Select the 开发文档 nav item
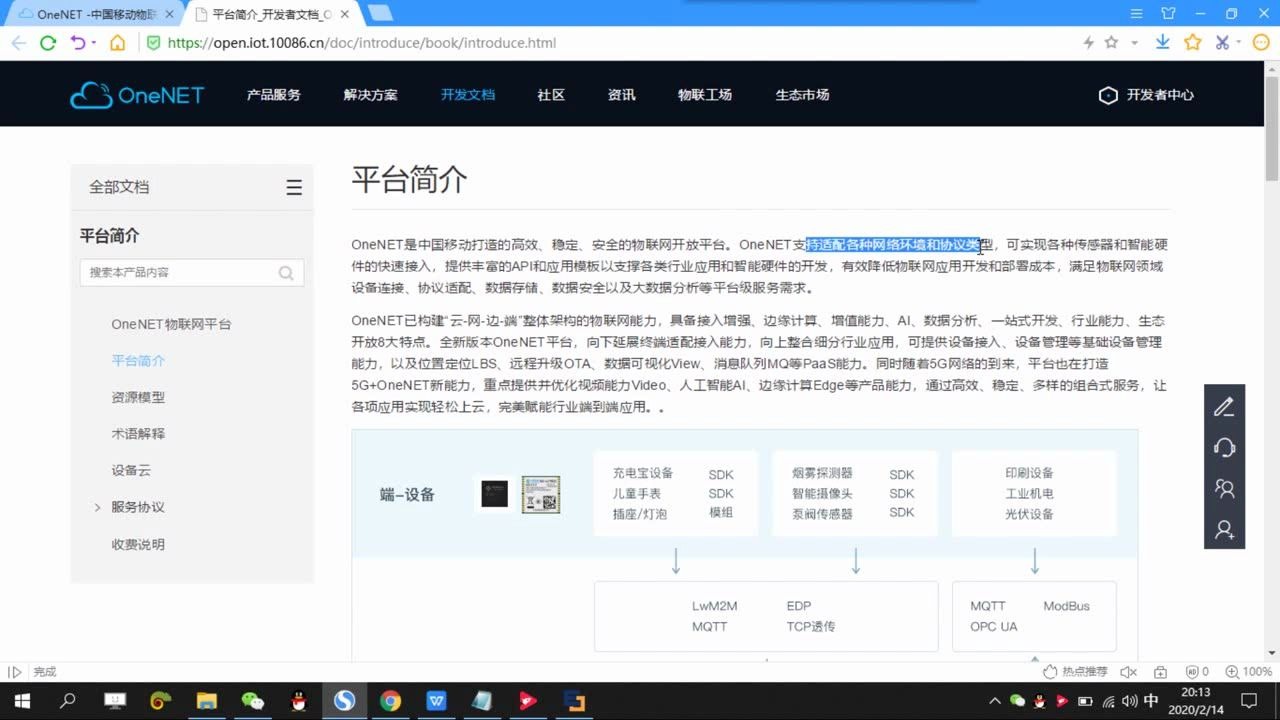1280x720 pixels. click(467, 95)
